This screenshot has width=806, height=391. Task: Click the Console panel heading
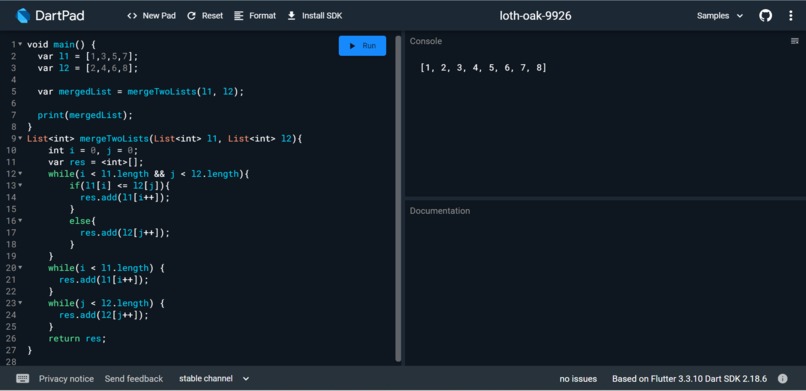(x=426, y=41)
